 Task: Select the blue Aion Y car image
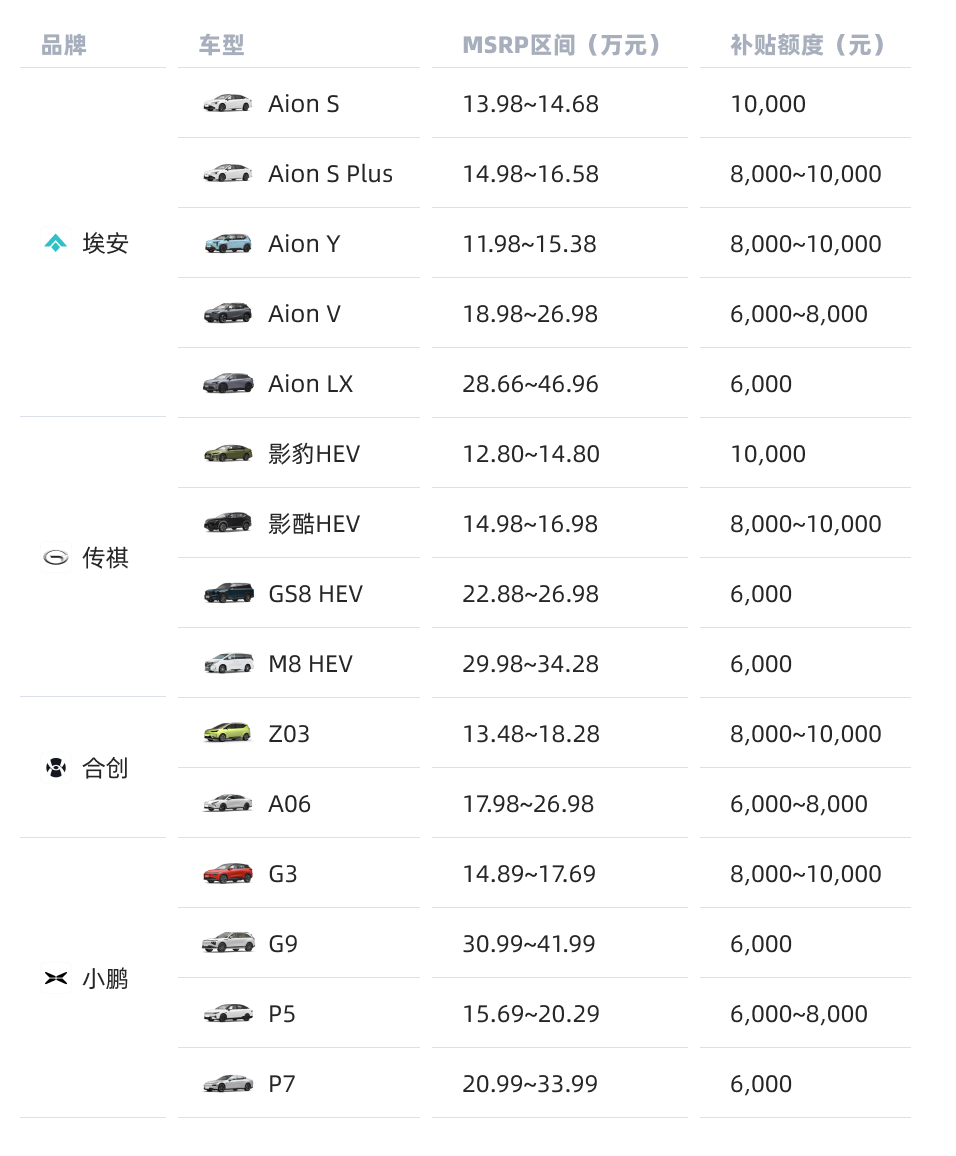point(228,243)
